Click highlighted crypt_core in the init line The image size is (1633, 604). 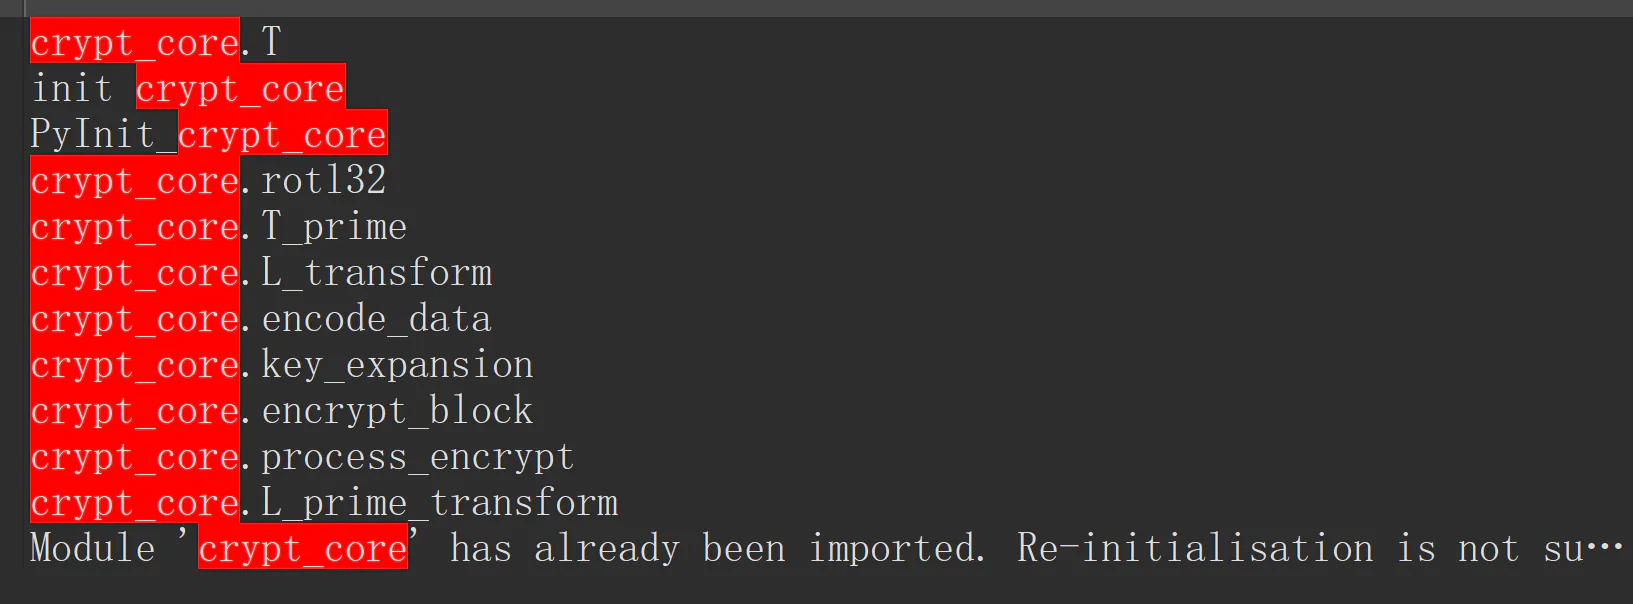[x=241, y=88]
